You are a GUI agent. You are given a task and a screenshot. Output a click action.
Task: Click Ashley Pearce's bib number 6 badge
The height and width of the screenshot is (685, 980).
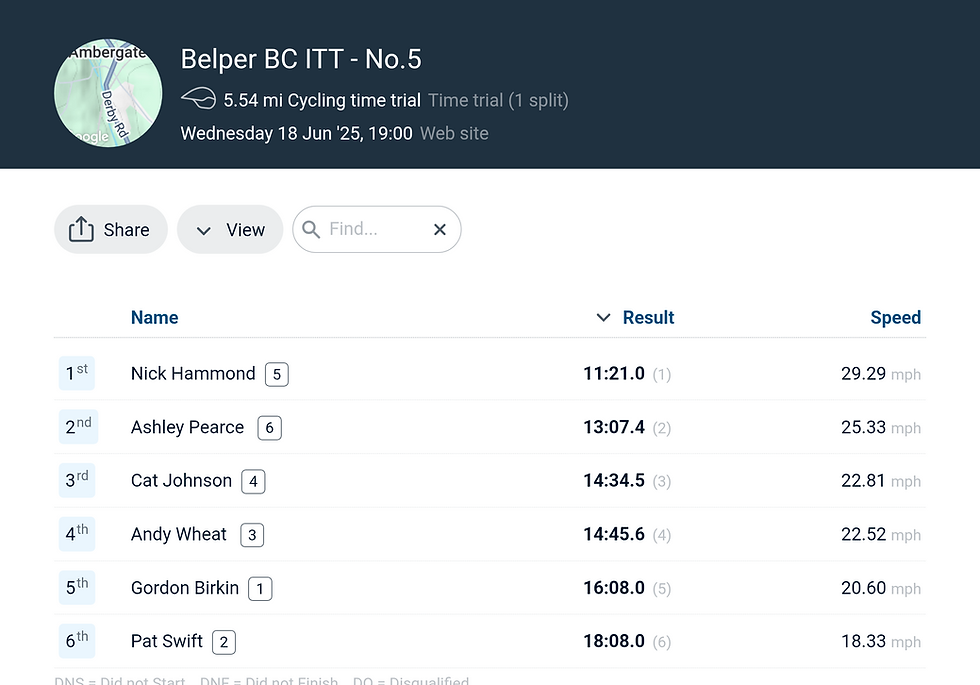pos(269,428)
